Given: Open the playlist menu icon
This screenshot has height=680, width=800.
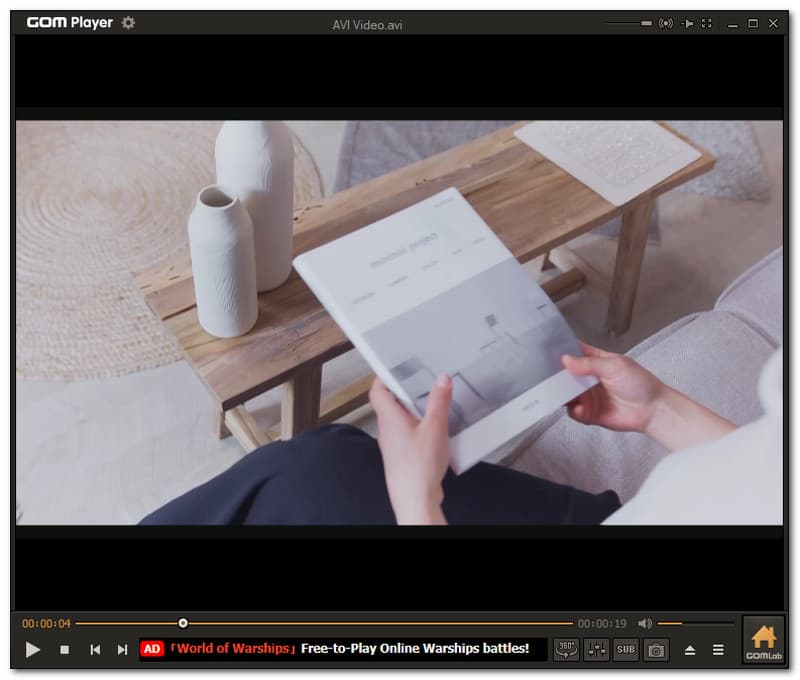Looking at the screenshot, I should click(x=718, y=650).
